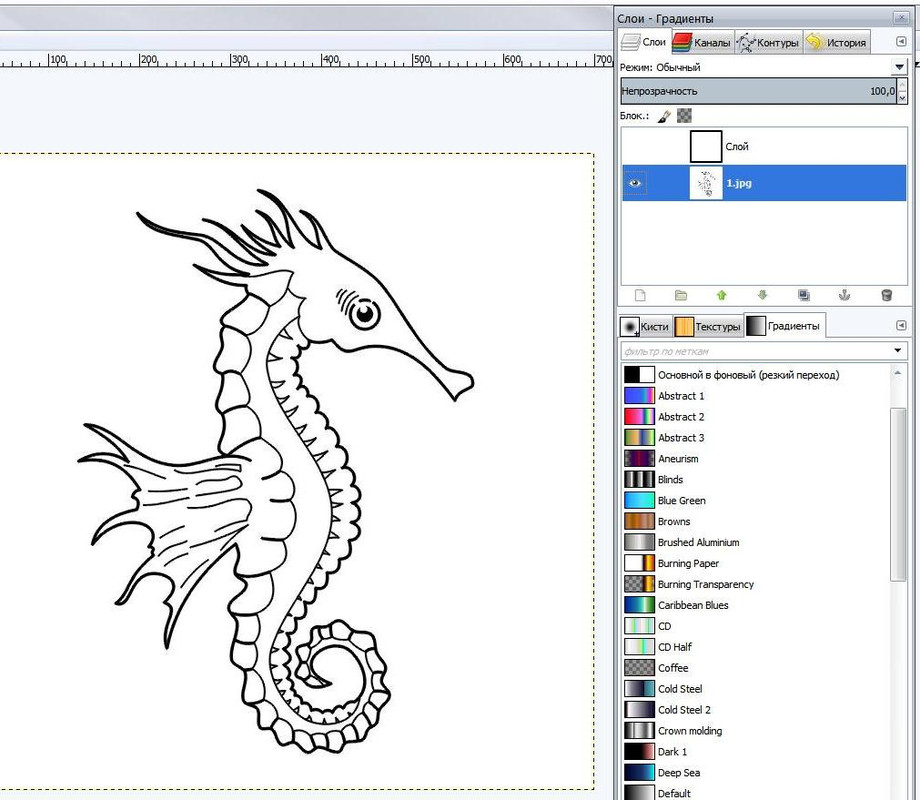Close the Слои - Градиенты dock window

pyautogui.click(x=901, y=18)
